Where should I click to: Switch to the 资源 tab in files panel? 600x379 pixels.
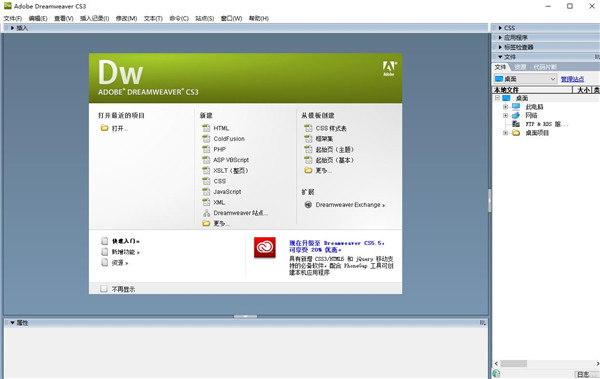pyautogui.click(x=520, y=67)
